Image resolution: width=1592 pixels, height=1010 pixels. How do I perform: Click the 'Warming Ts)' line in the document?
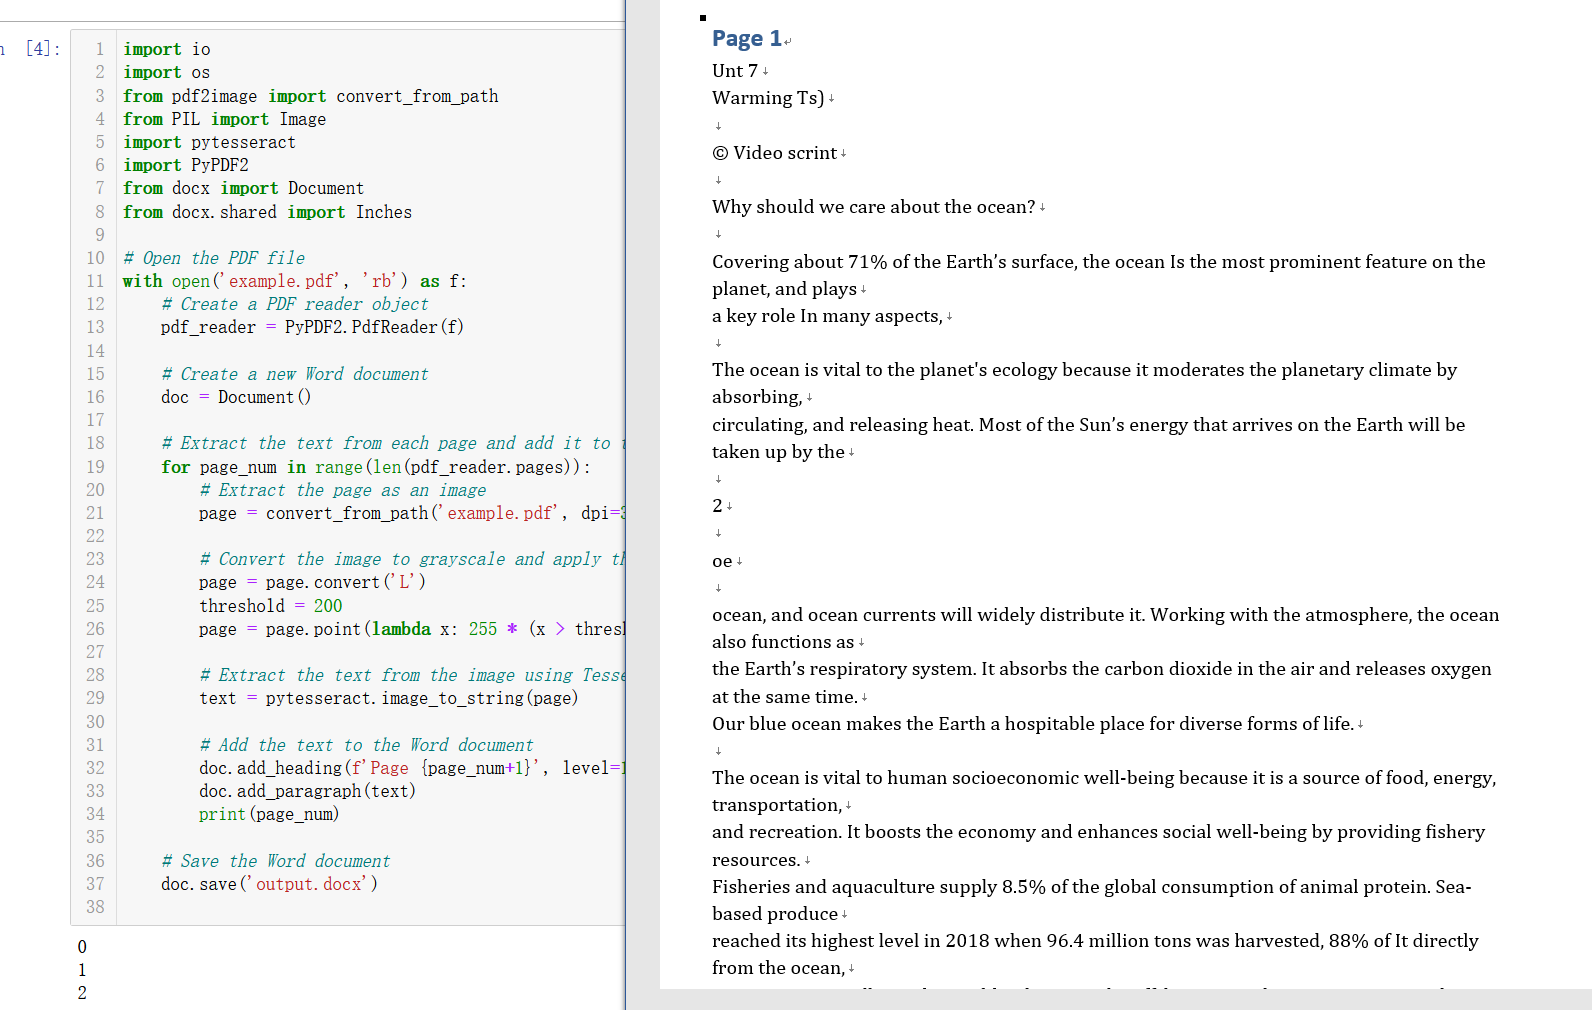click(x=768, y=98)
